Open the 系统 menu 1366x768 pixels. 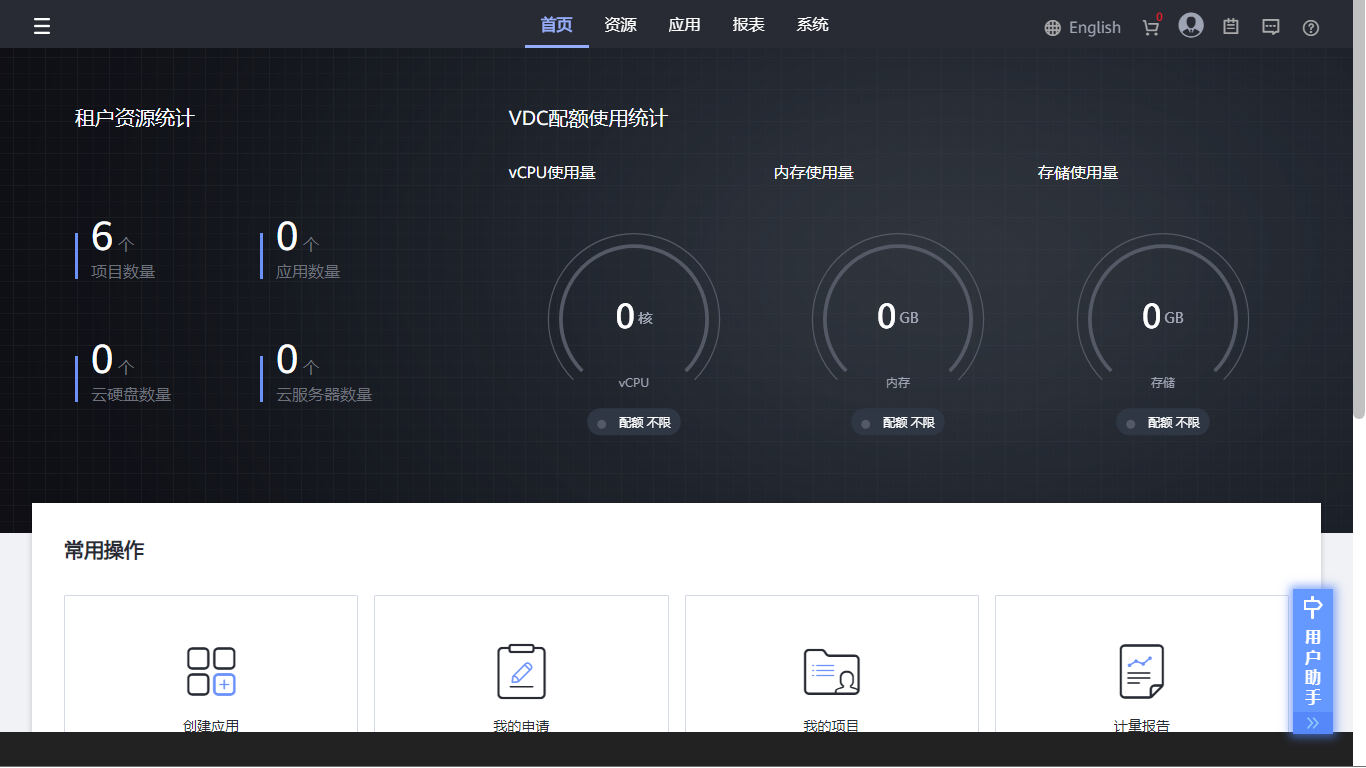(812, 25)
